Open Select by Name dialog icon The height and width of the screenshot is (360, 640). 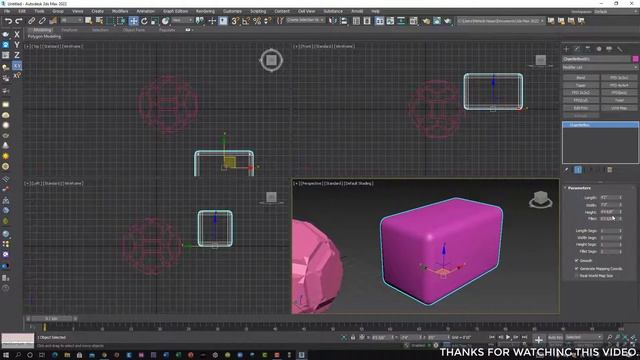pos(99,21)
